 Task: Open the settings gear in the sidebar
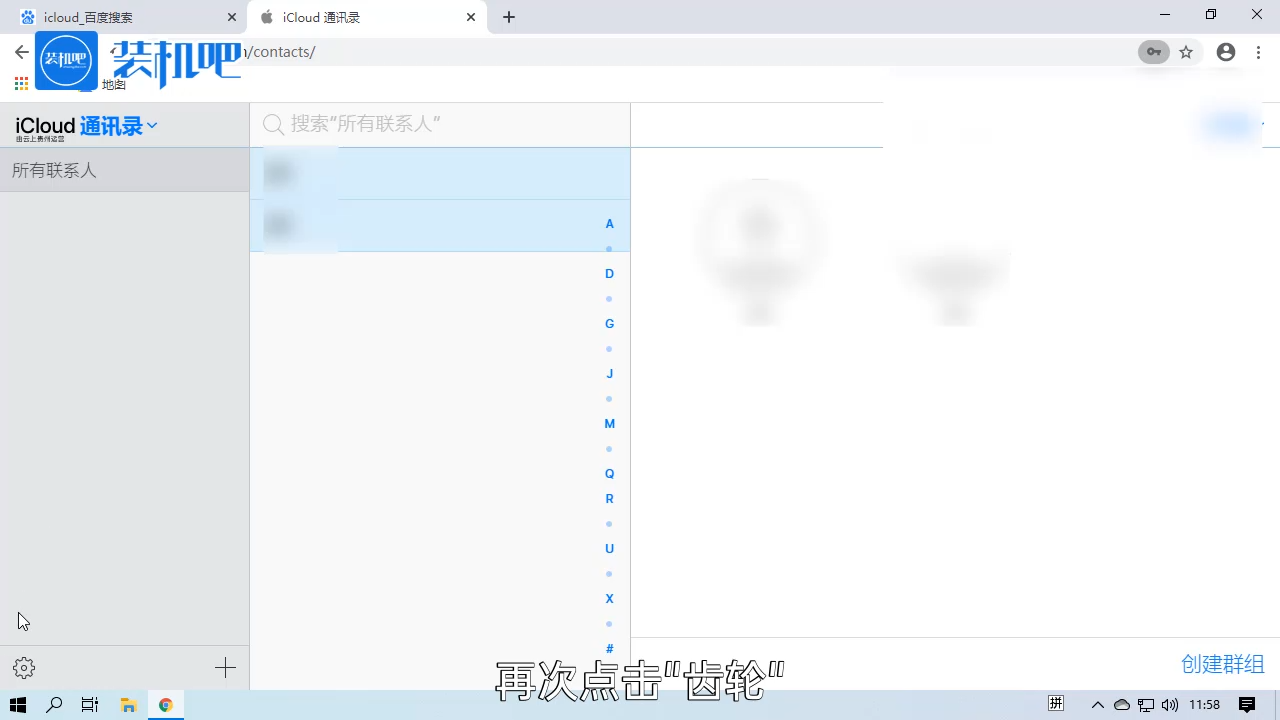coord(24,667)
